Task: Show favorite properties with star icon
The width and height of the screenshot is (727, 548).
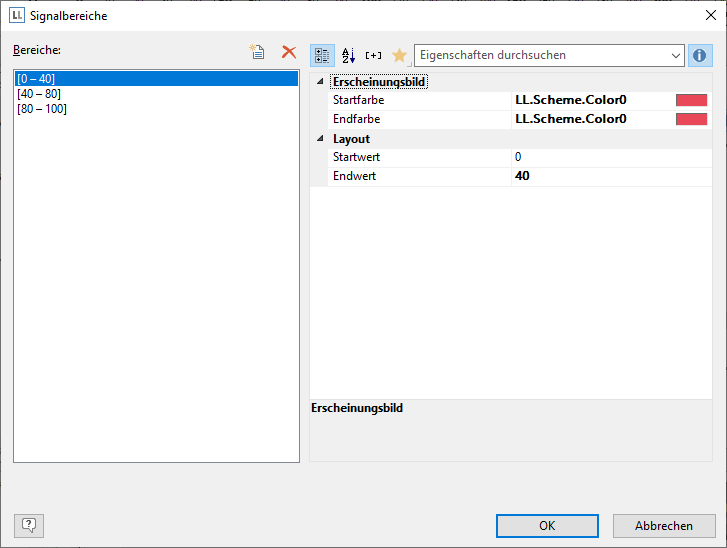Action: click(x=399, y=55)
